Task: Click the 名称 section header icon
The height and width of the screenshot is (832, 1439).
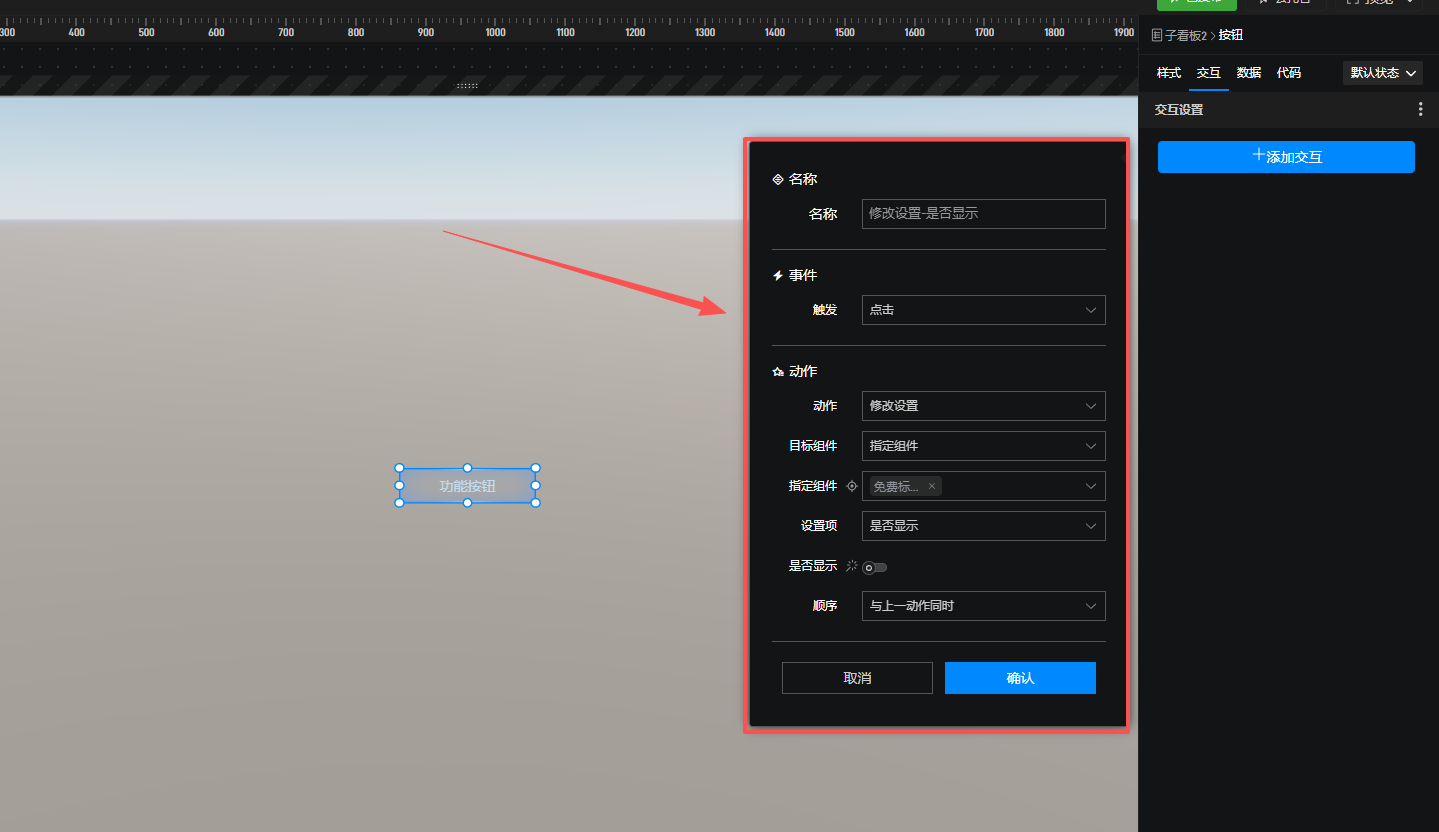Action: click(x=778, y=180)
